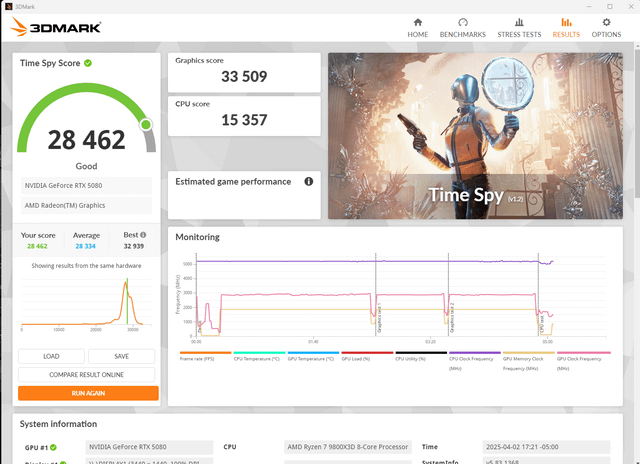The height and width of the screenshot is (464, 640).
Task: Click the 3DMark logo
Action: click(56, 27)
